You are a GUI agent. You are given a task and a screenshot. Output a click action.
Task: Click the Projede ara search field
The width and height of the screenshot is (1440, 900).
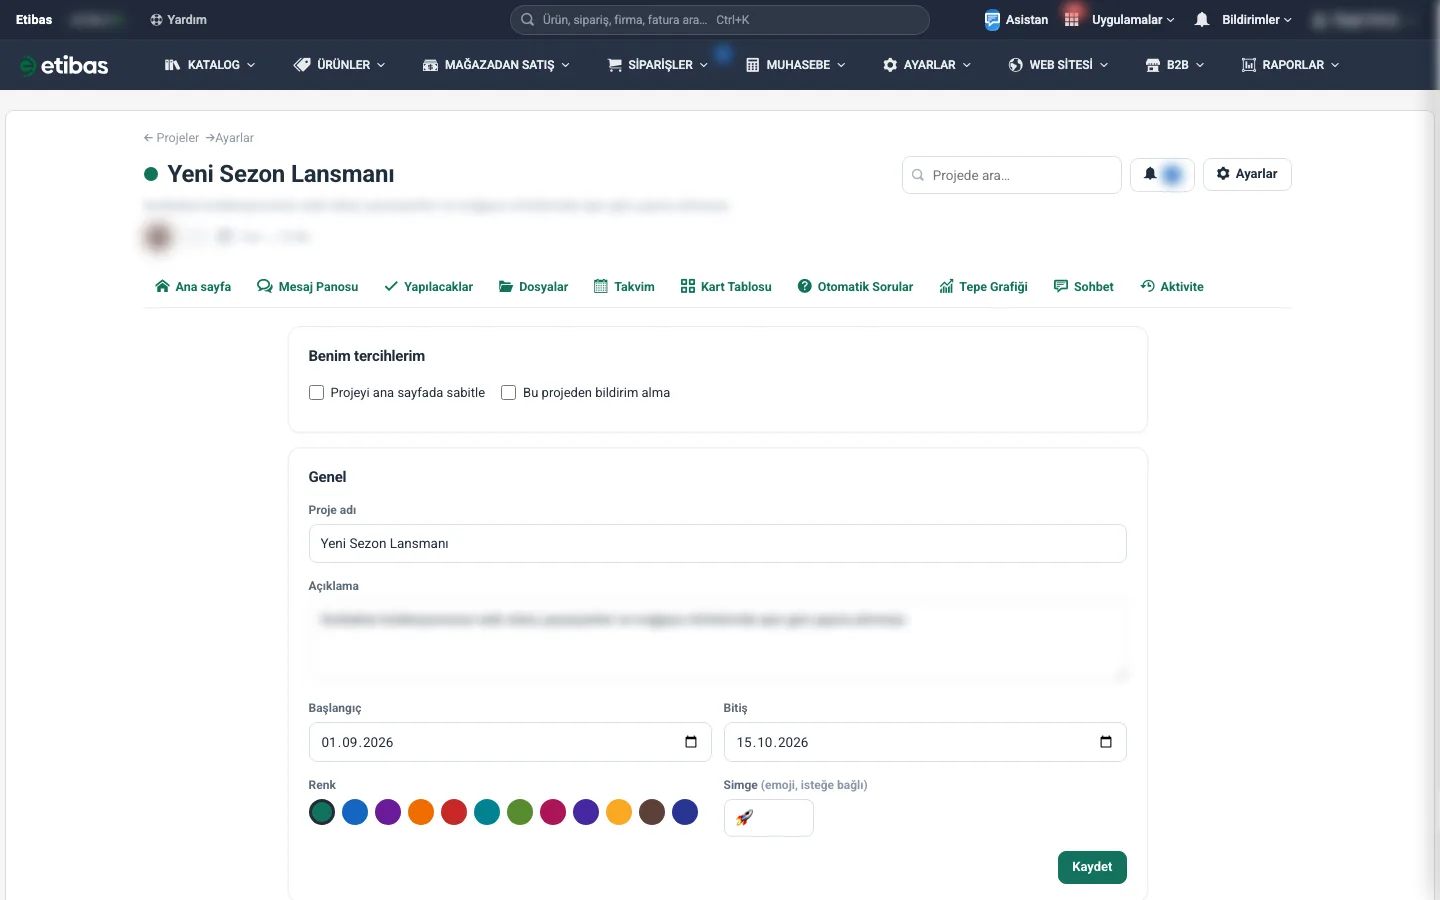[1012, 175]
